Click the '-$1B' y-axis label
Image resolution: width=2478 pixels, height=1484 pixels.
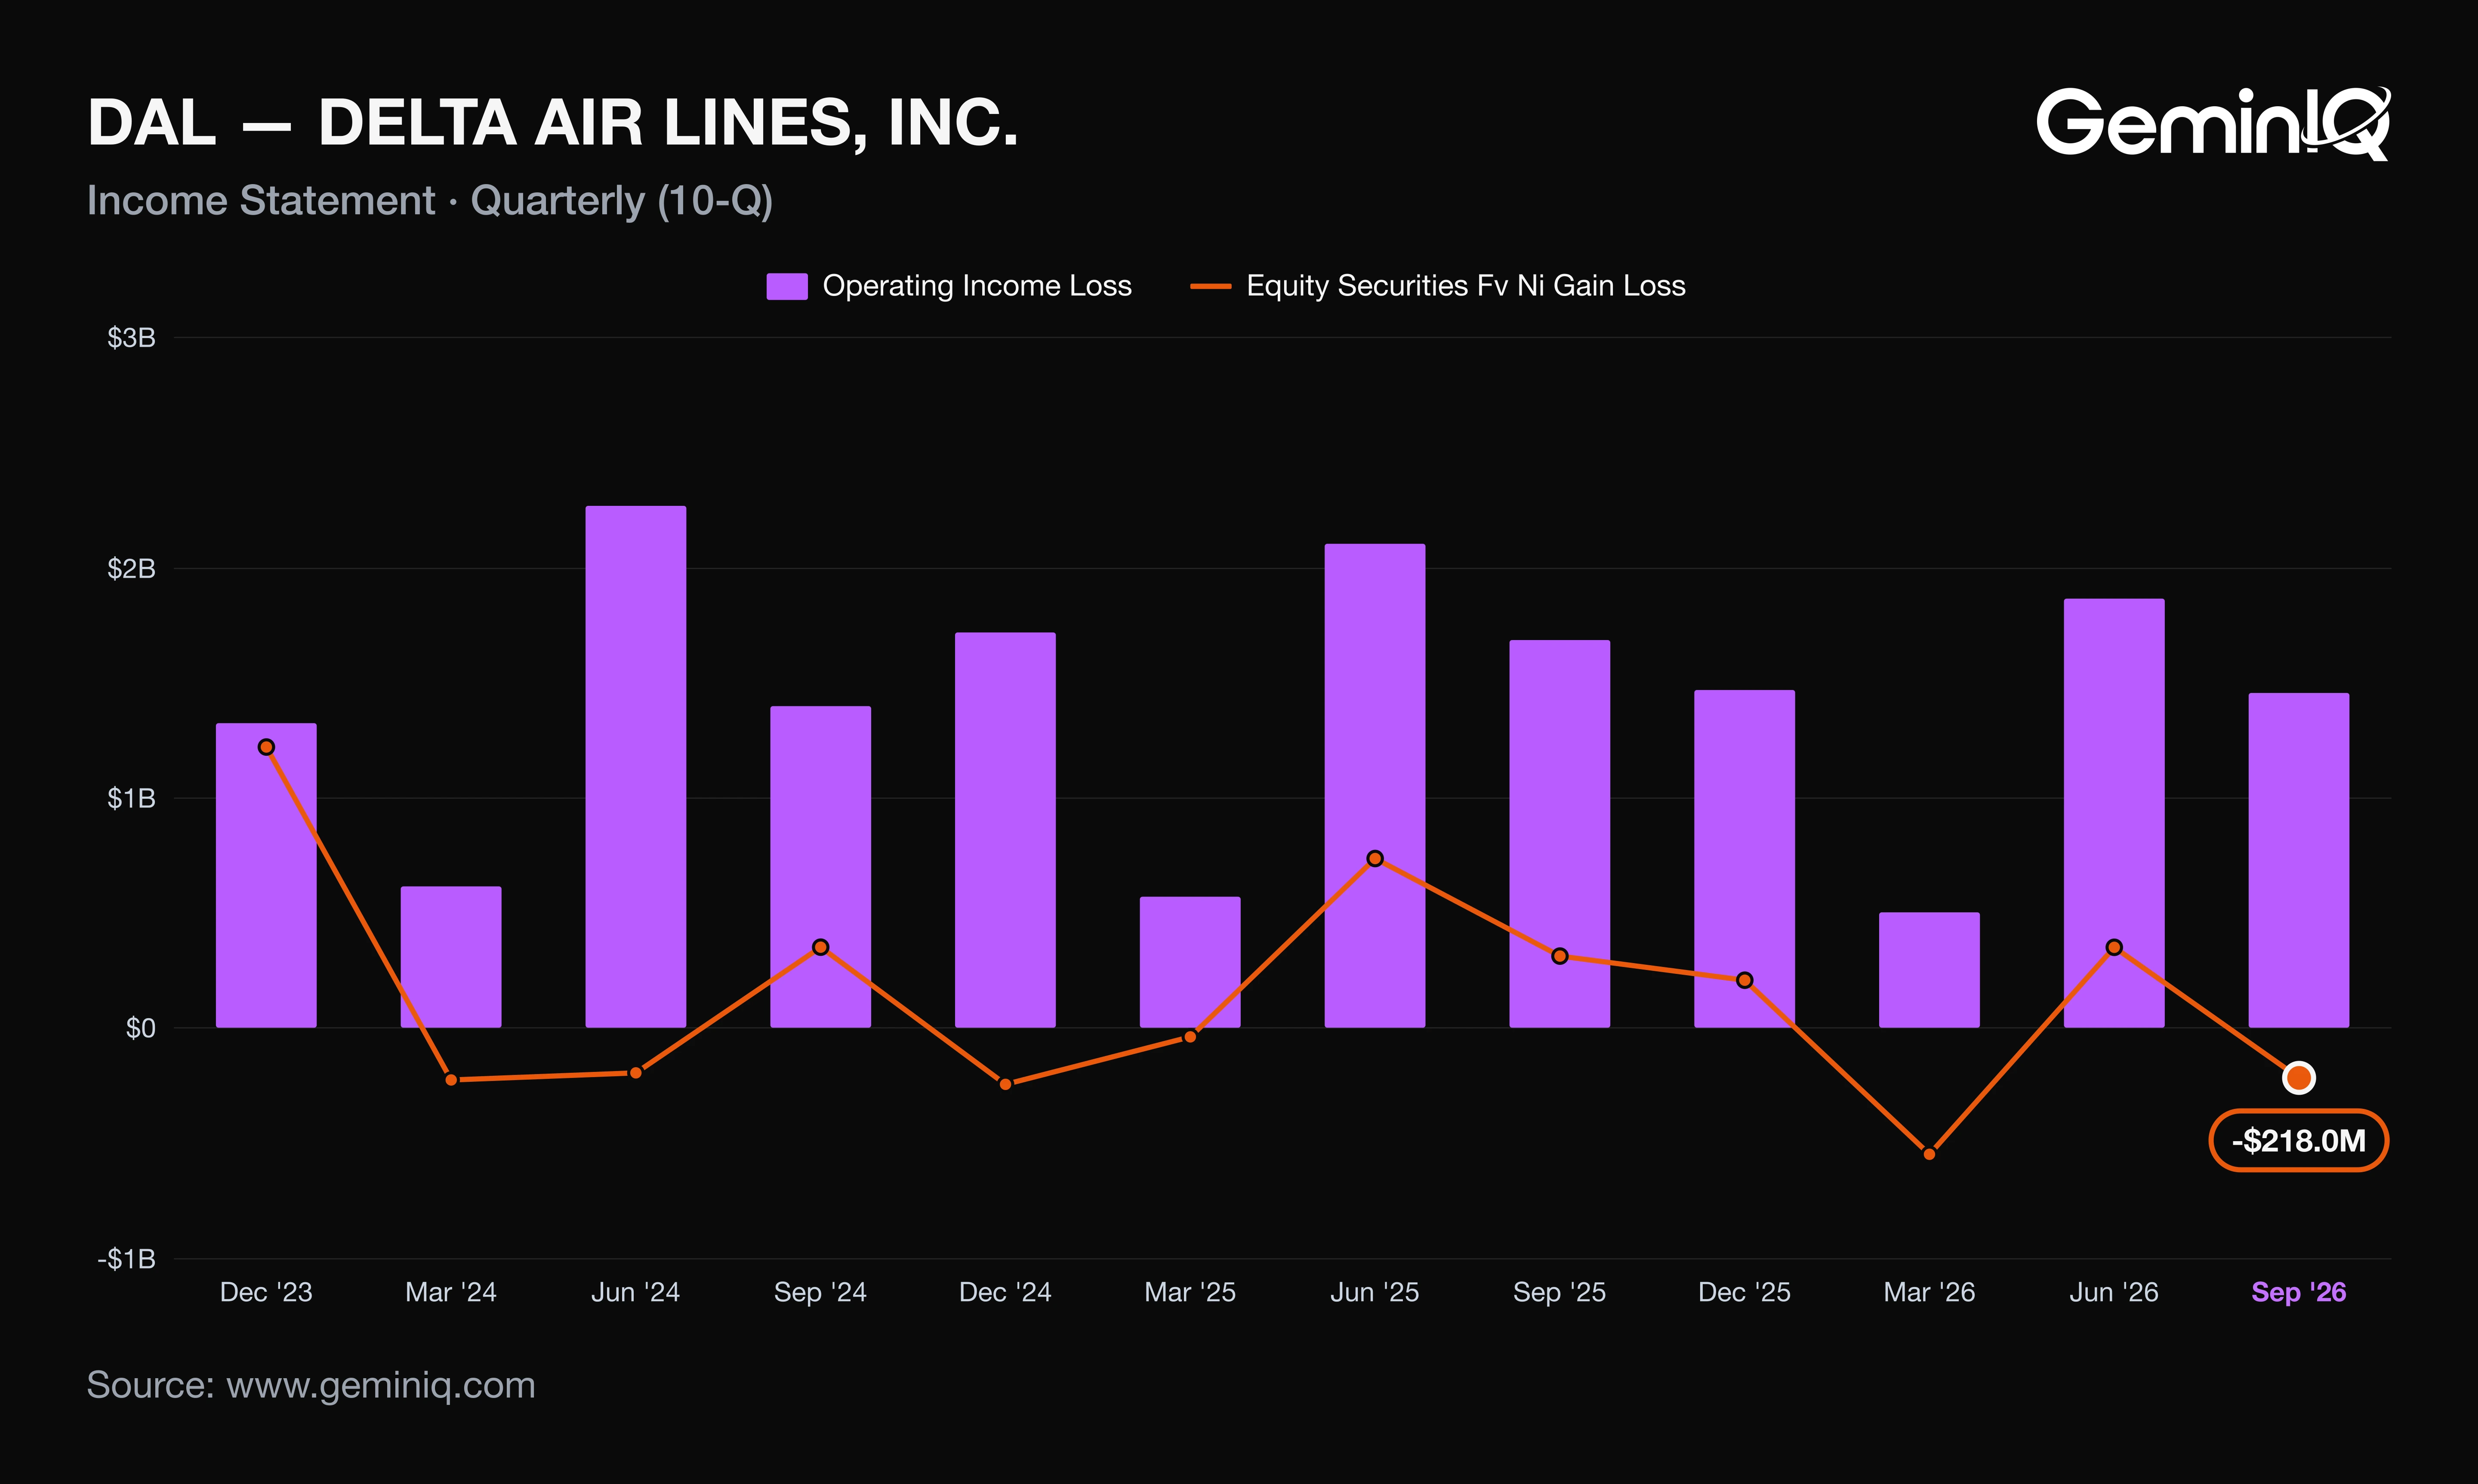coord(127,1259)
